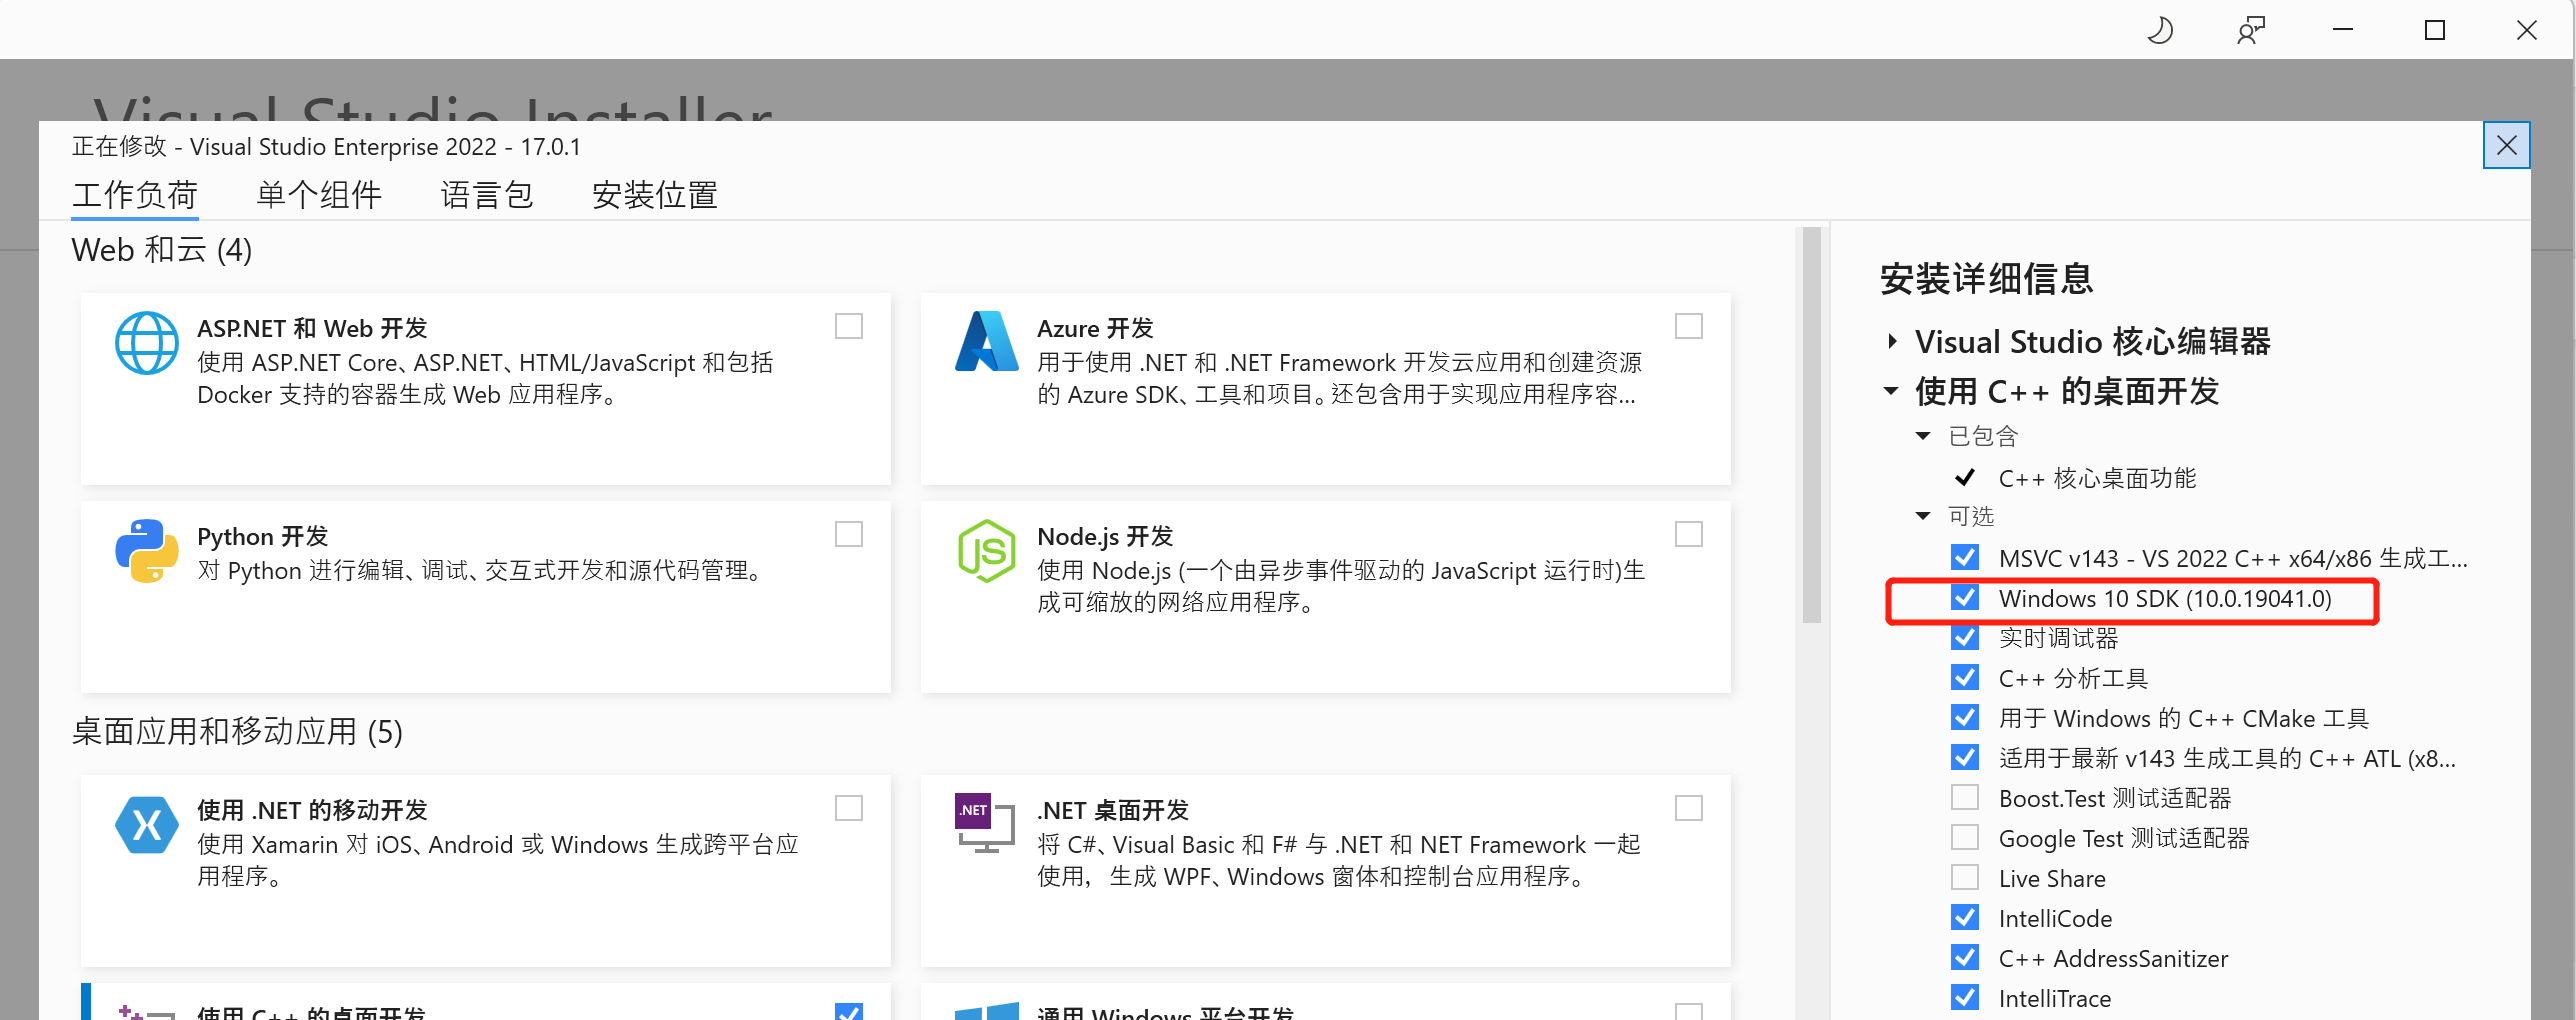Expand Visual Studio 核心编辑器 section
2576x1020 pixels.
click(1892, 342)
